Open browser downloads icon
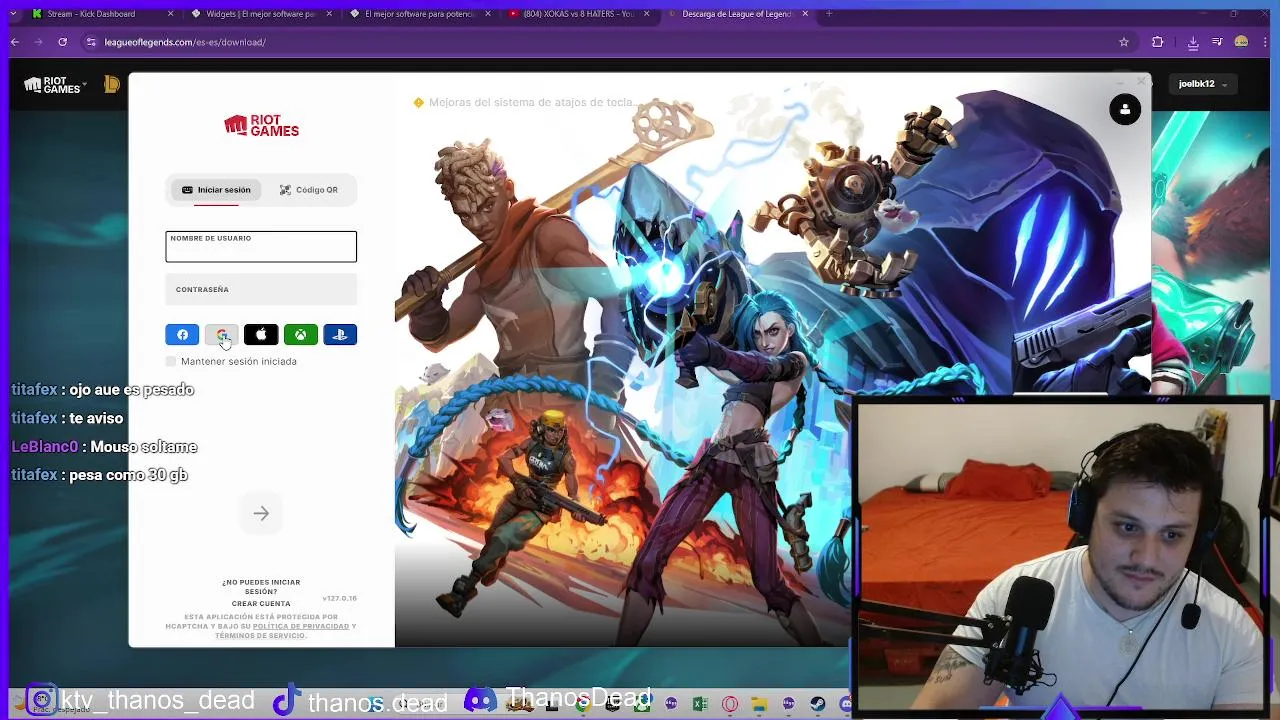The width and height of the screenshot is (1280, 720). coord(1193,42)
